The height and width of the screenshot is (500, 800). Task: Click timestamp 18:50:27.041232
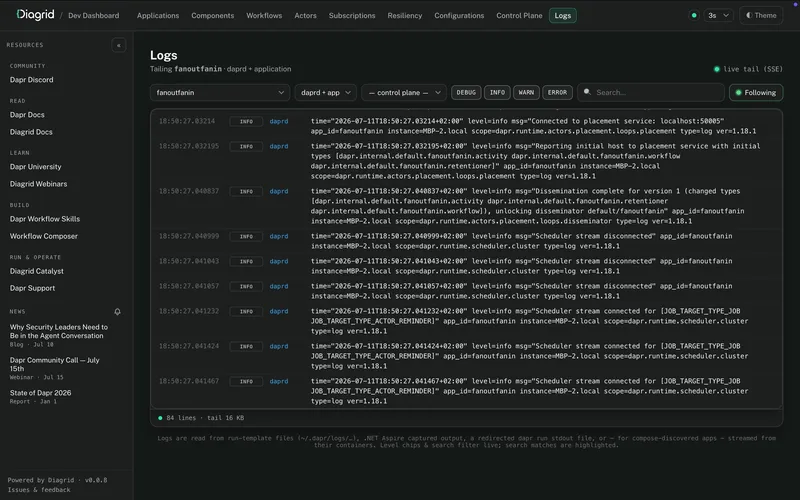click(189, 311)
